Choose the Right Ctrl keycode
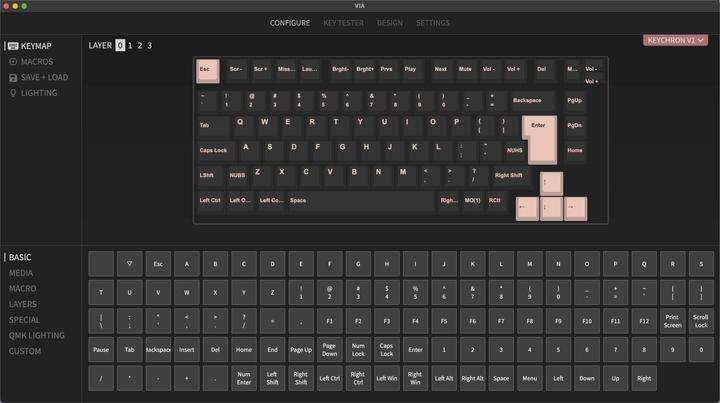This screenshot has height=403, width=720. point(358,379)
